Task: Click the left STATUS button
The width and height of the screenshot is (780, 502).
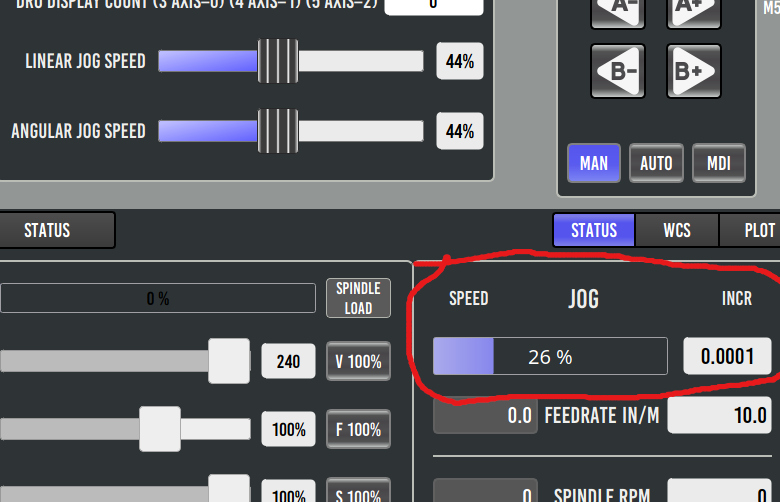Action: coord(55,230)
